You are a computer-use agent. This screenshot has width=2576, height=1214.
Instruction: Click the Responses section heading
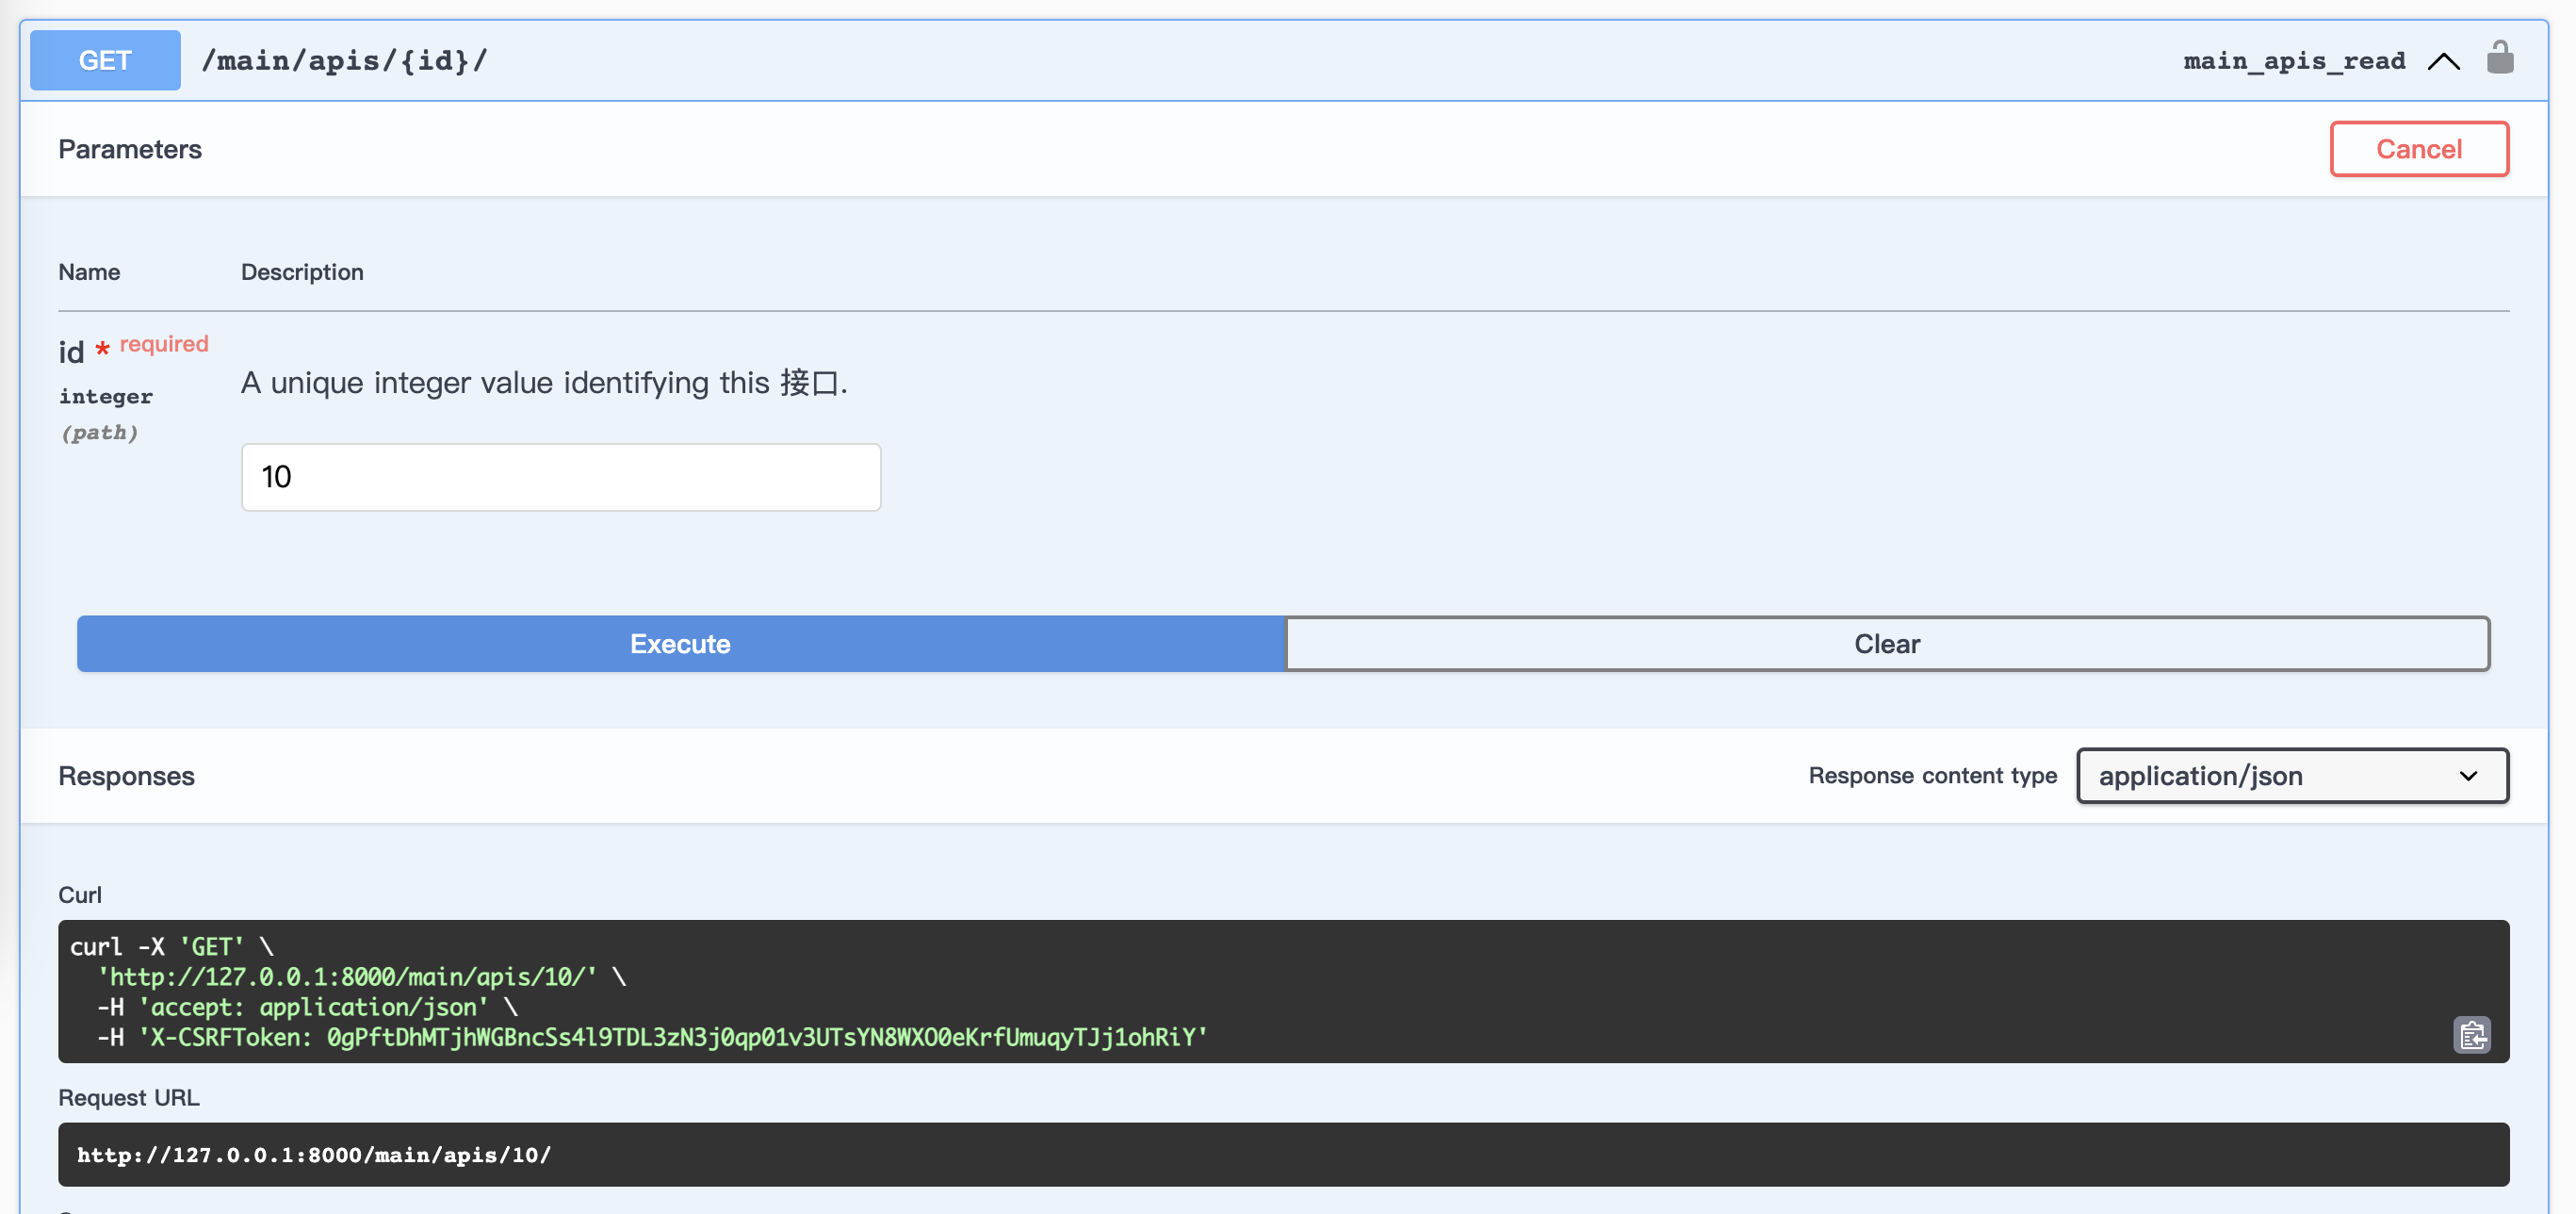point(126,776)
